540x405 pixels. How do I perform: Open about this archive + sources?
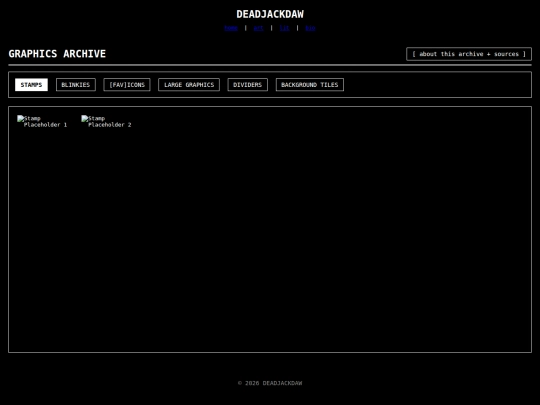pyautogui.click(x=469, y=54)
